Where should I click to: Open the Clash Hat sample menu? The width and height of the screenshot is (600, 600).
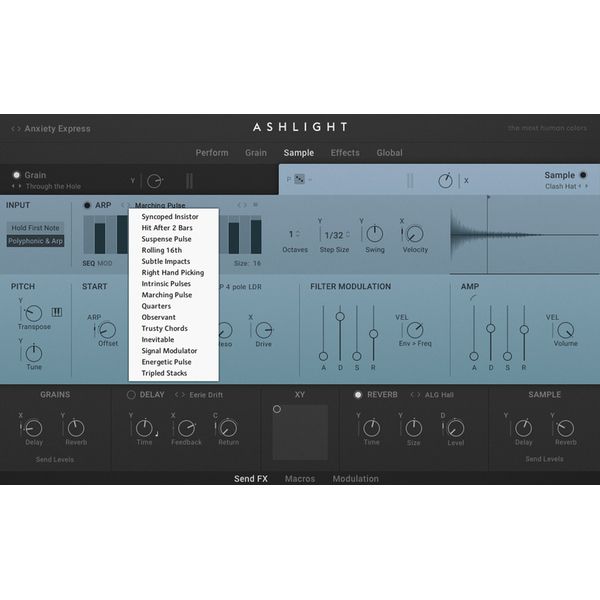pos(561,186)
